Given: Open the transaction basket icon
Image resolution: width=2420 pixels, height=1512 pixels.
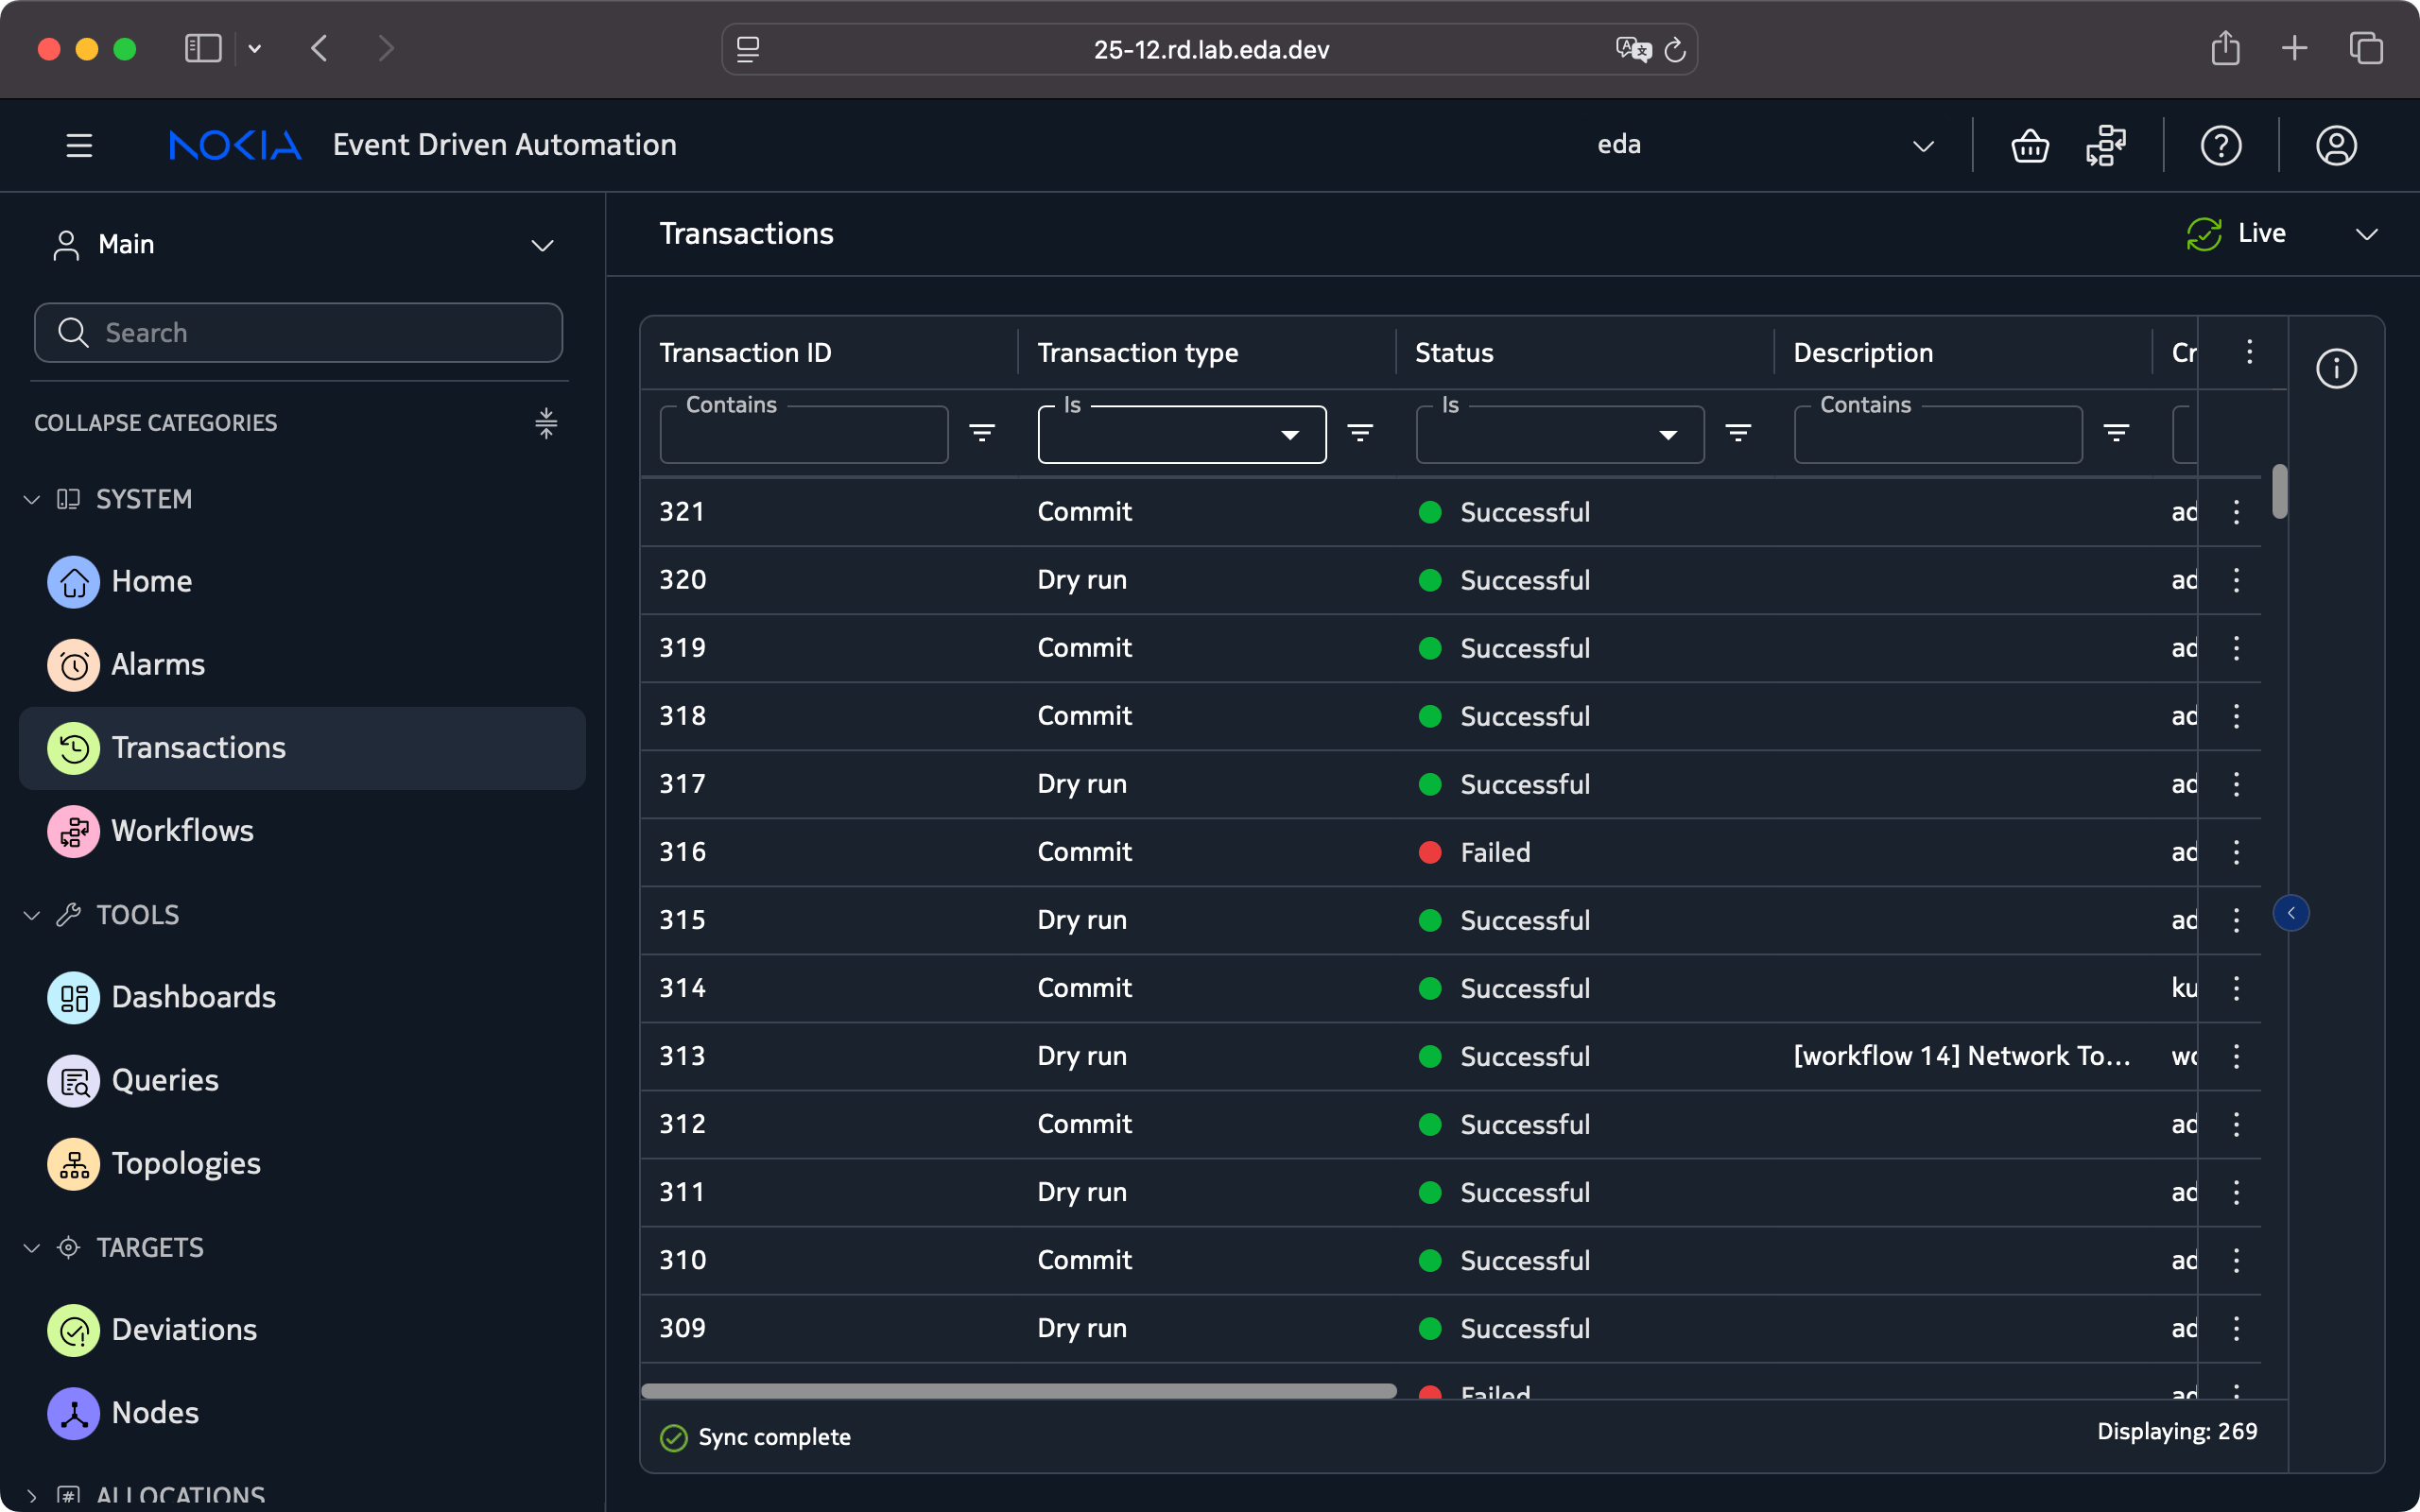Looking at the screenshot, I should pos(2029,146).
